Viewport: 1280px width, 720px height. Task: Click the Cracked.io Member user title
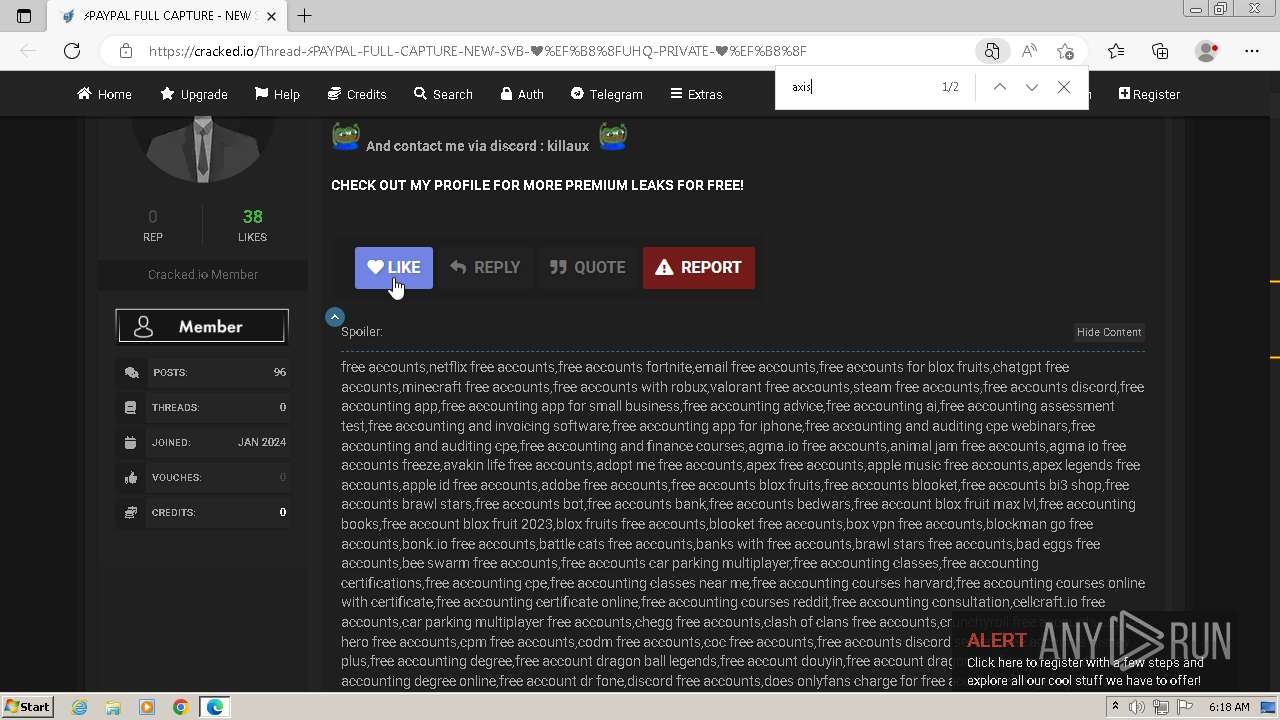(203, 274)
